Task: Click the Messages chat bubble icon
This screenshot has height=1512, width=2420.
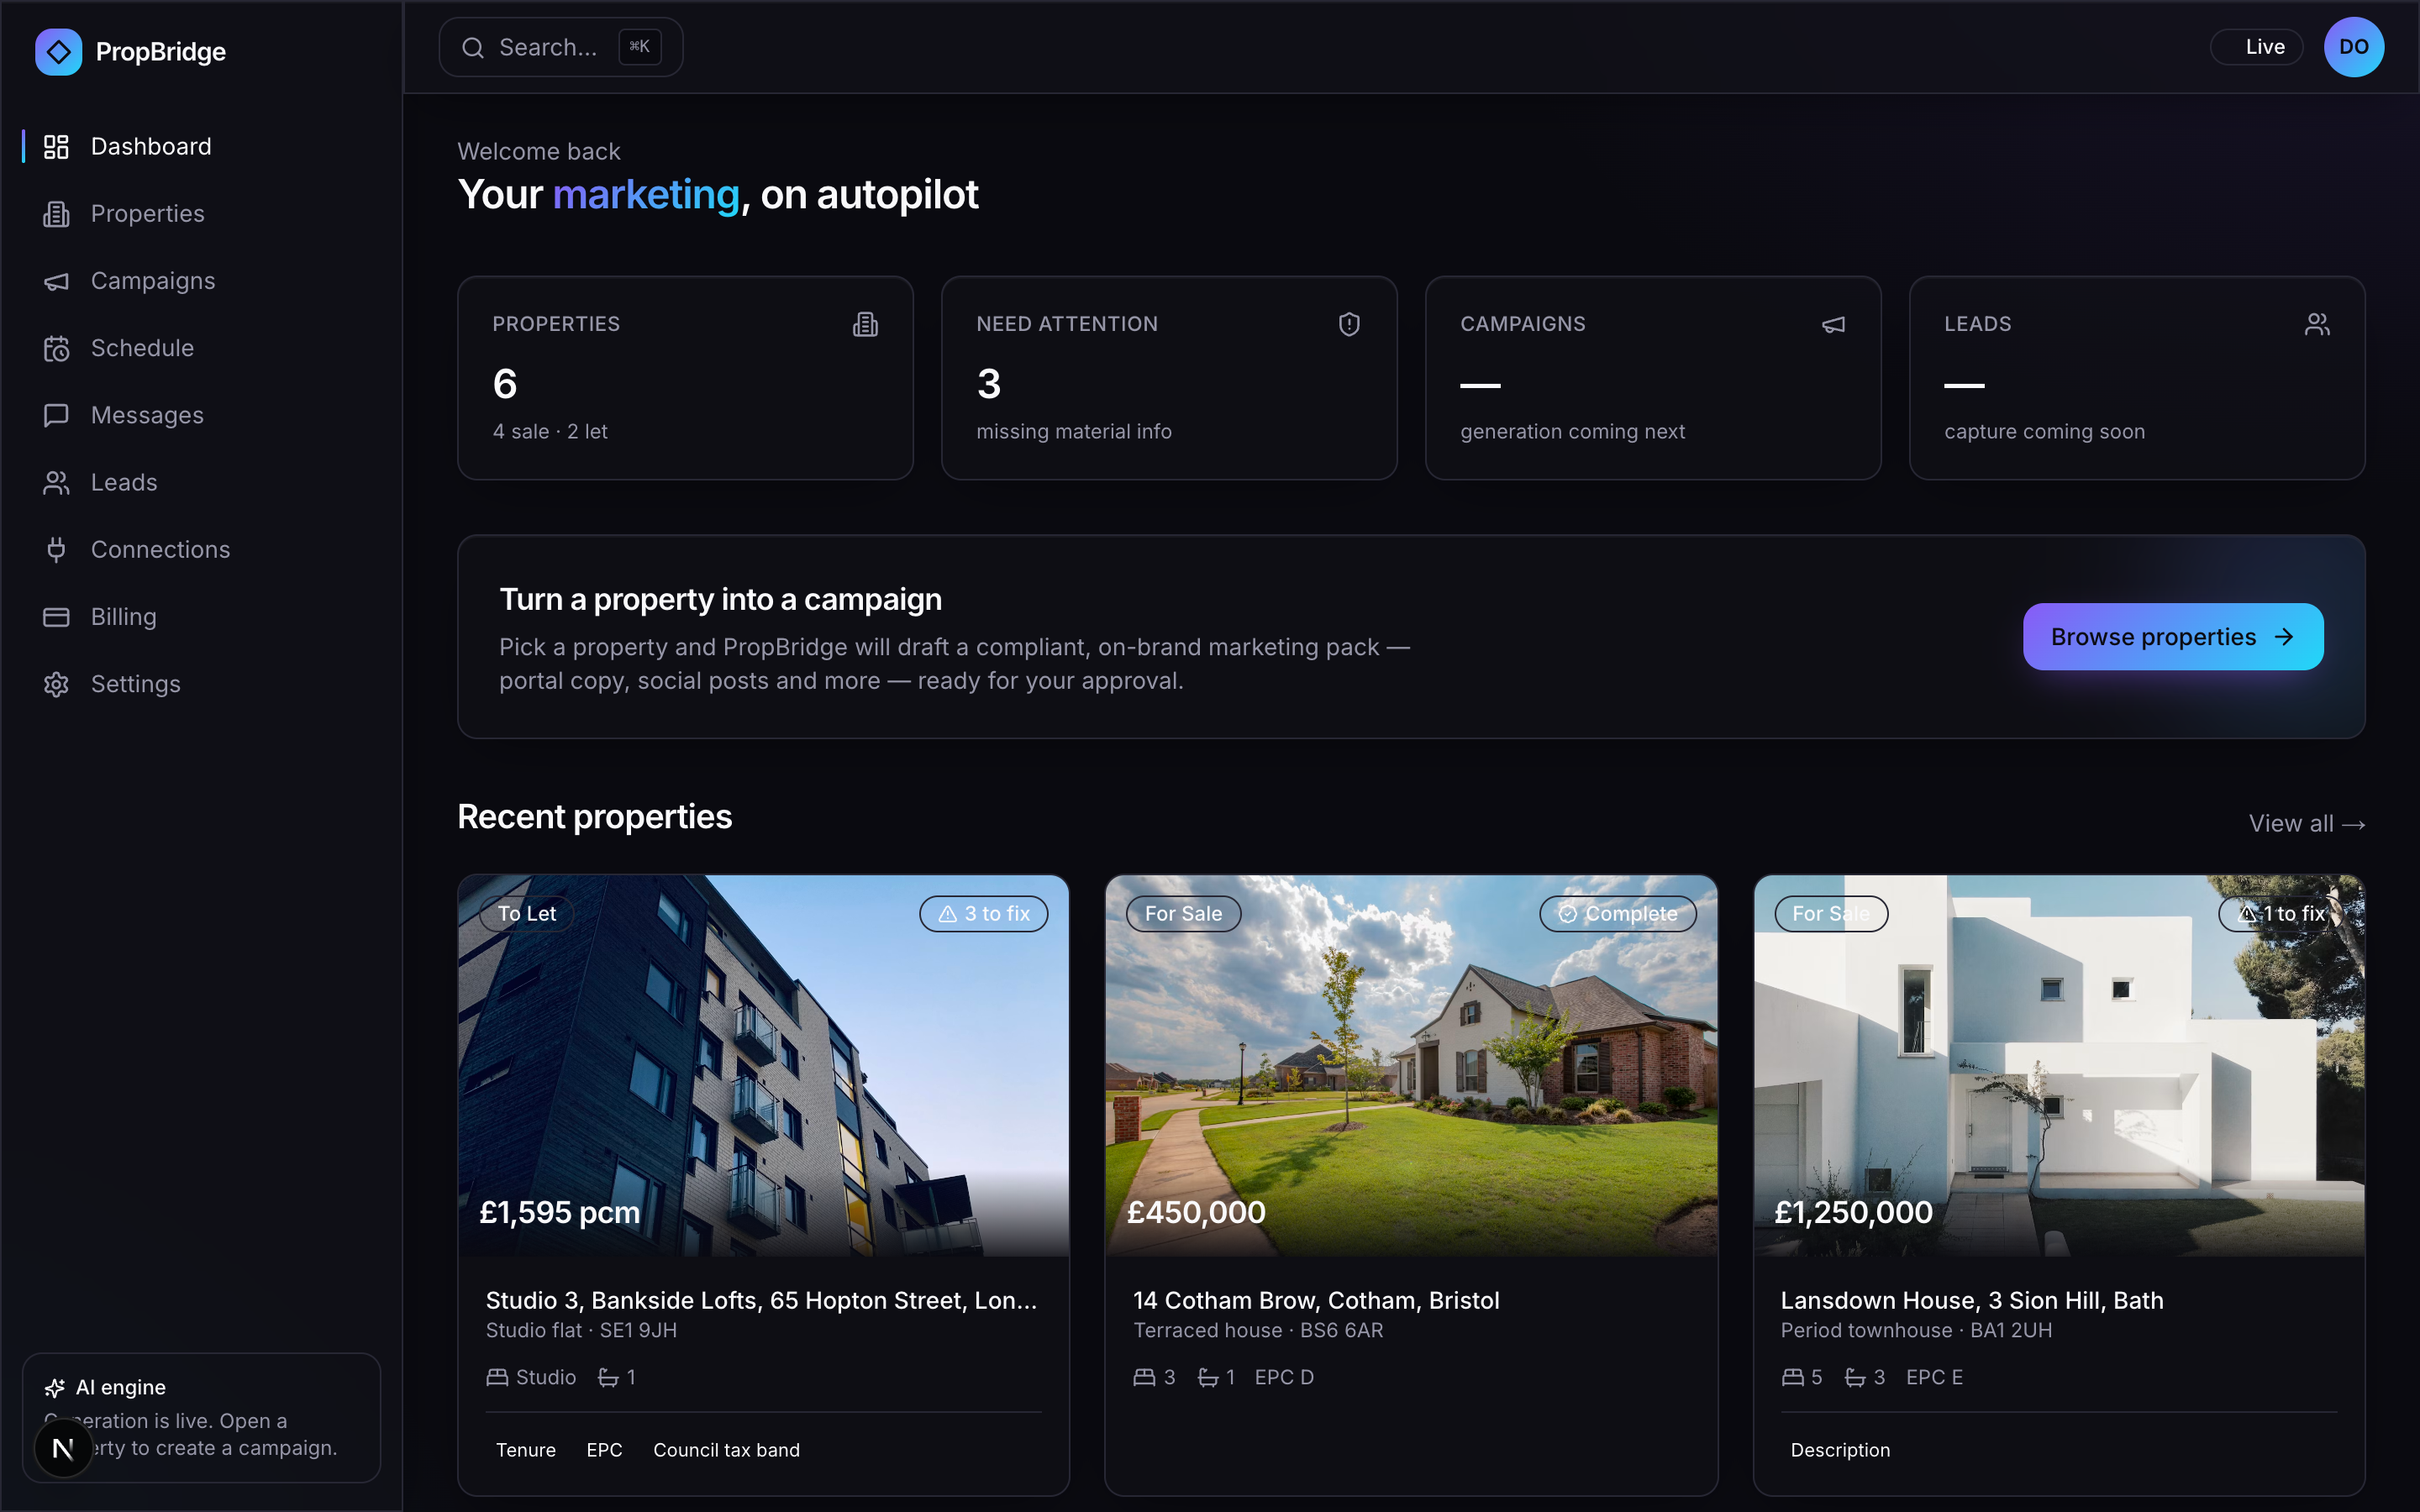Action: [56, 415]
